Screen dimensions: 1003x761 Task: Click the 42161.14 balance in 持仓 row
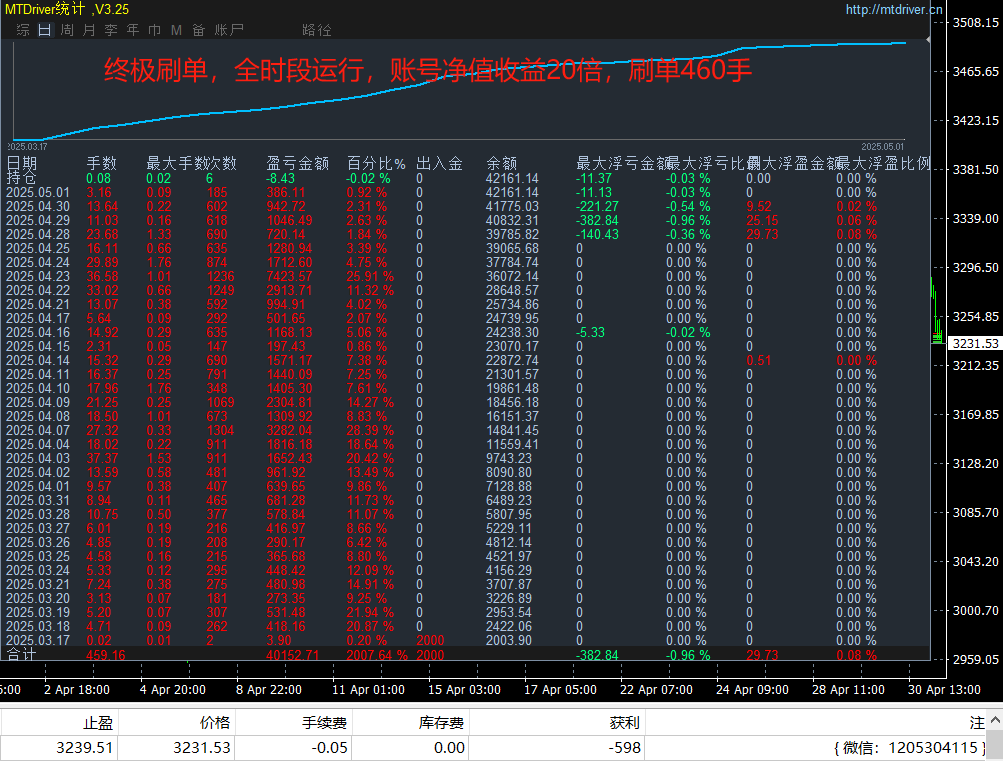[512, 178]
